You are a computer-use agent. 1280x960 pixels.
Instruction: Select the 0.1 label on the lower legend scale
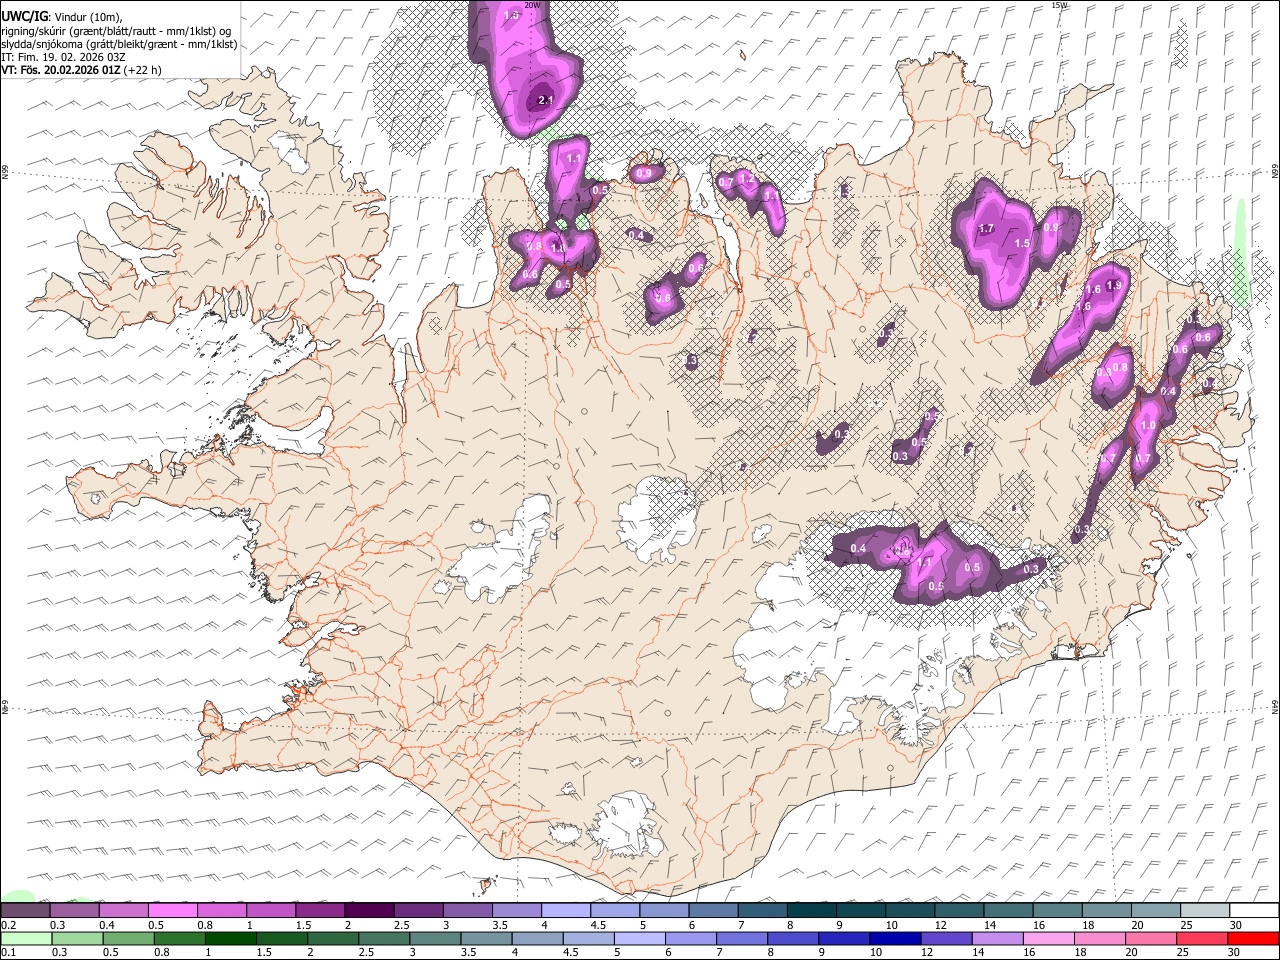9,953
